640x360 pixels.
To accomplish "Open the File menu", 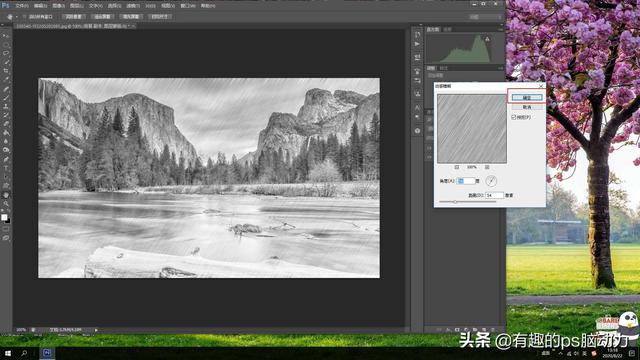I will coord(22,6).
